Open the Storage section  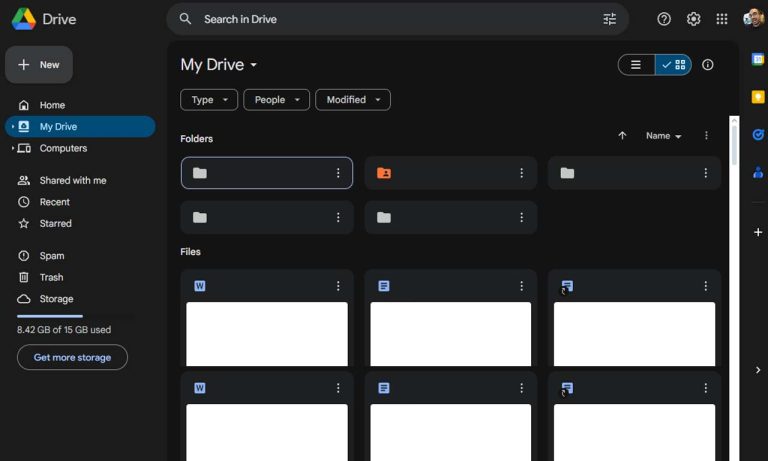80,299
